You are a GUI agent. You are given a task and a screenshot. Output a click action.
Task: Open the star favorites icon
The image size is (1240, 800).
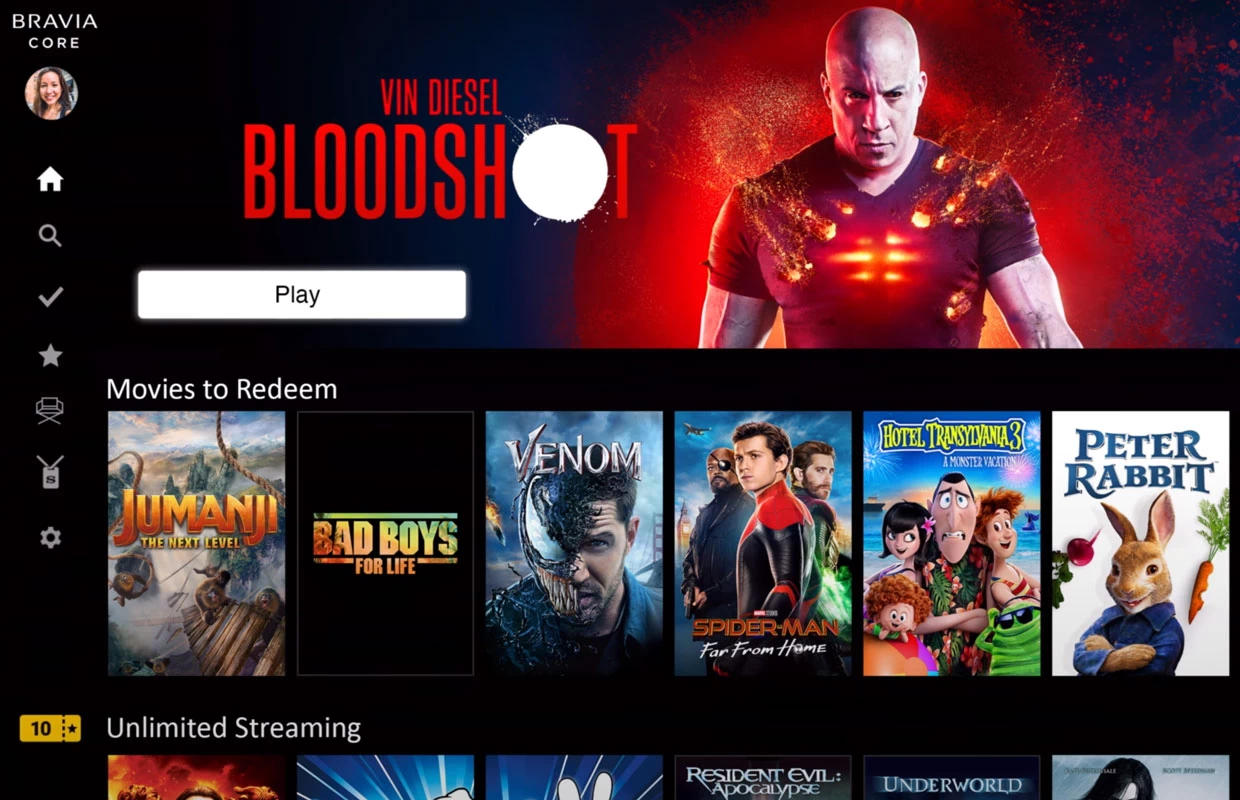click(x=50, y=355)
